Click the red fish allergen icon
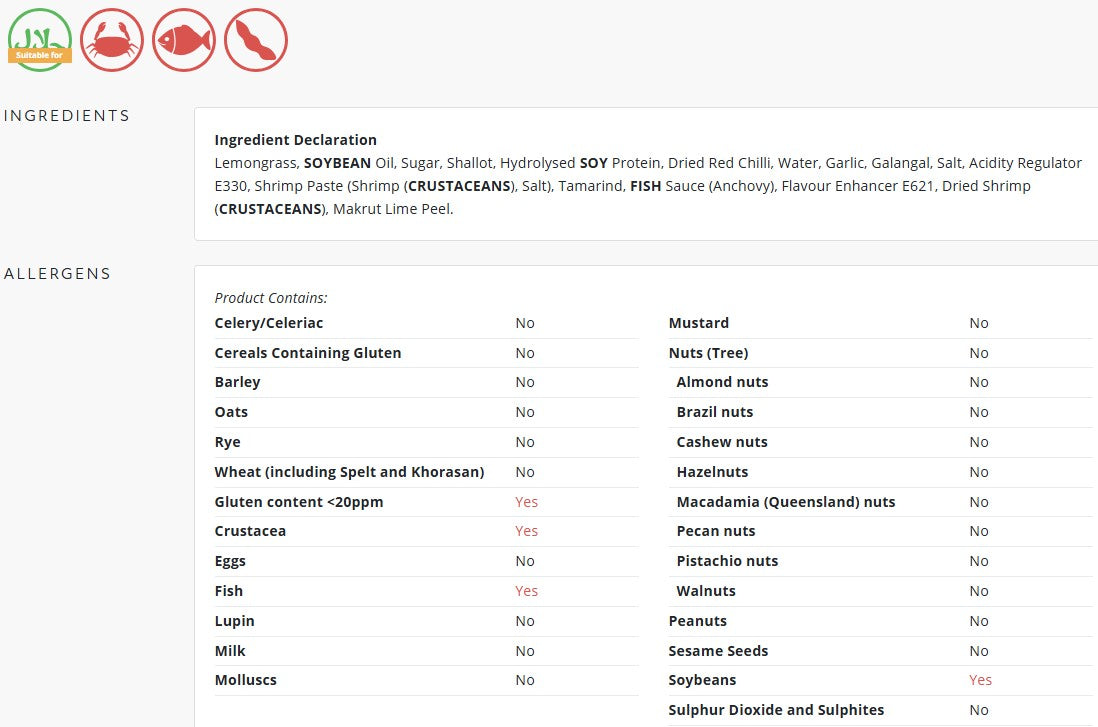 tap(183, 40)
